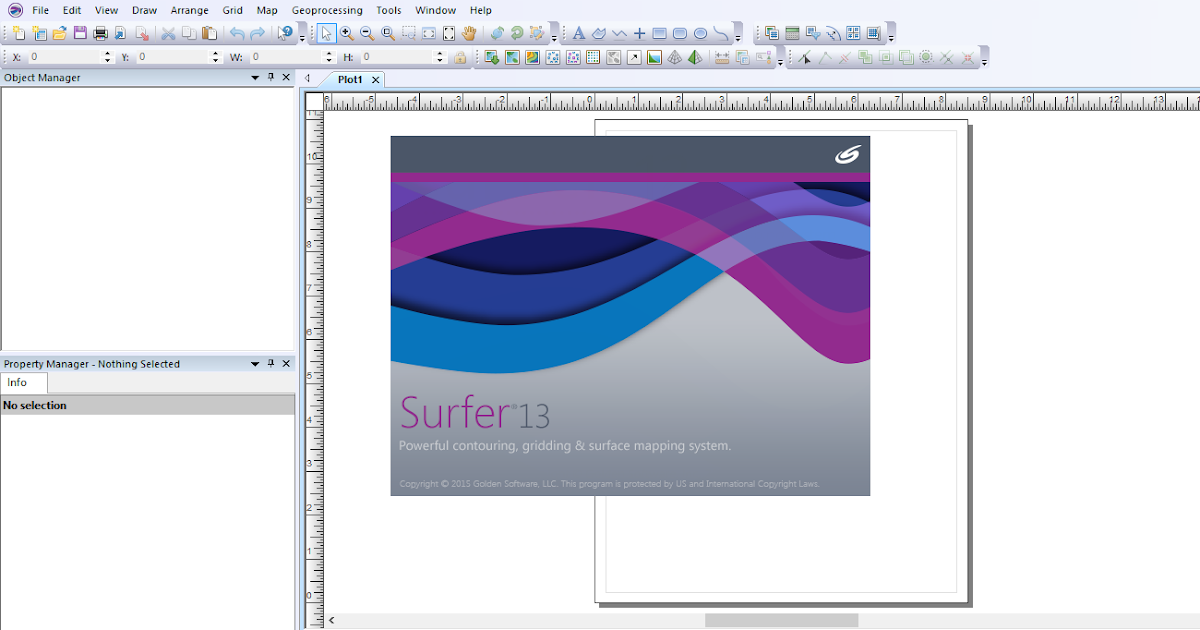Viewport: 1200px width, 630px height.
Task: Click the tab scroll left arrow
Action: (308, 78)
